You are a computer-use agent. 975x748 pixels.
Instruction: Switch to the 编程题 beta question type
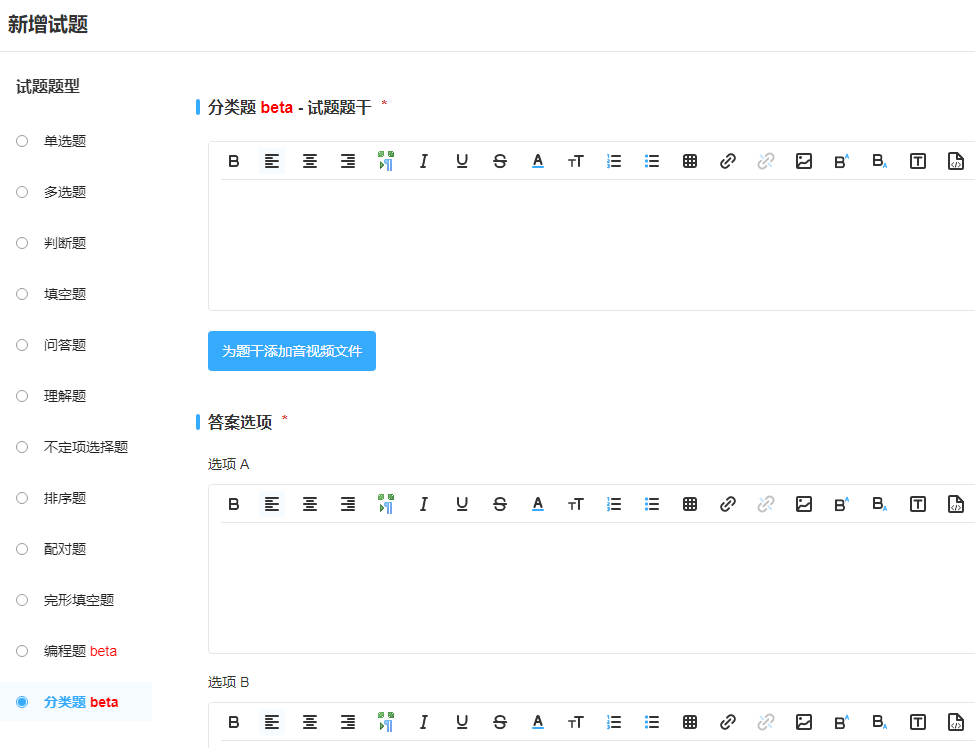(x=22, y=651)
